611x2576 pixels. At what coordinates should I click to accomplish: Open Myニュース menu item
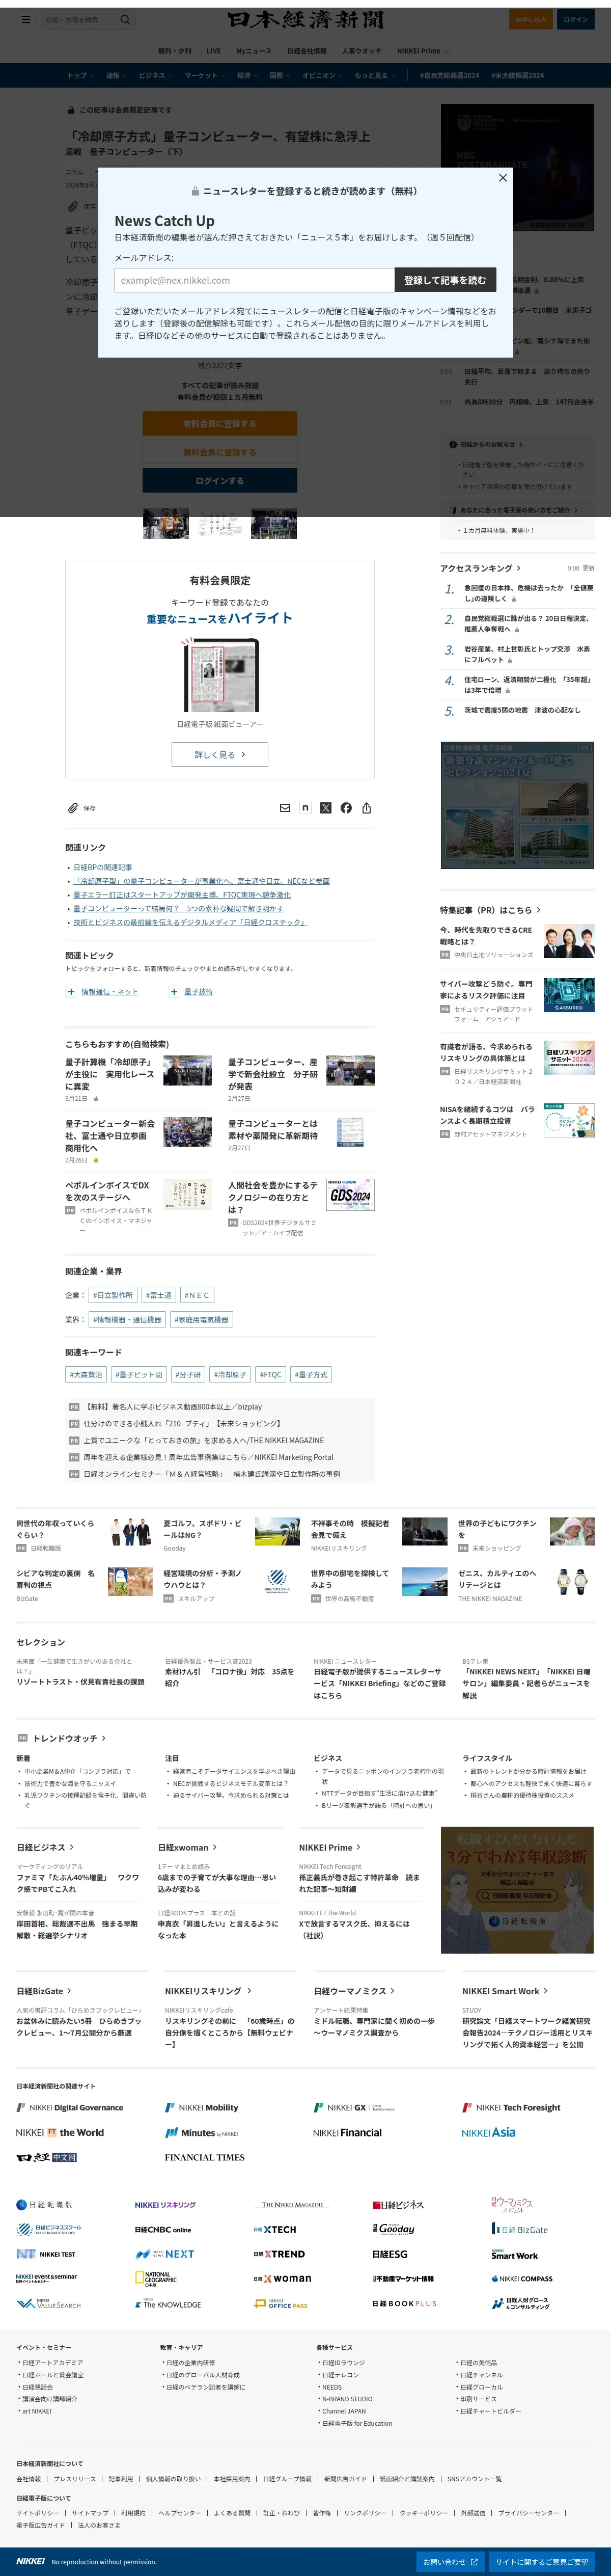(x=253, y=51)
